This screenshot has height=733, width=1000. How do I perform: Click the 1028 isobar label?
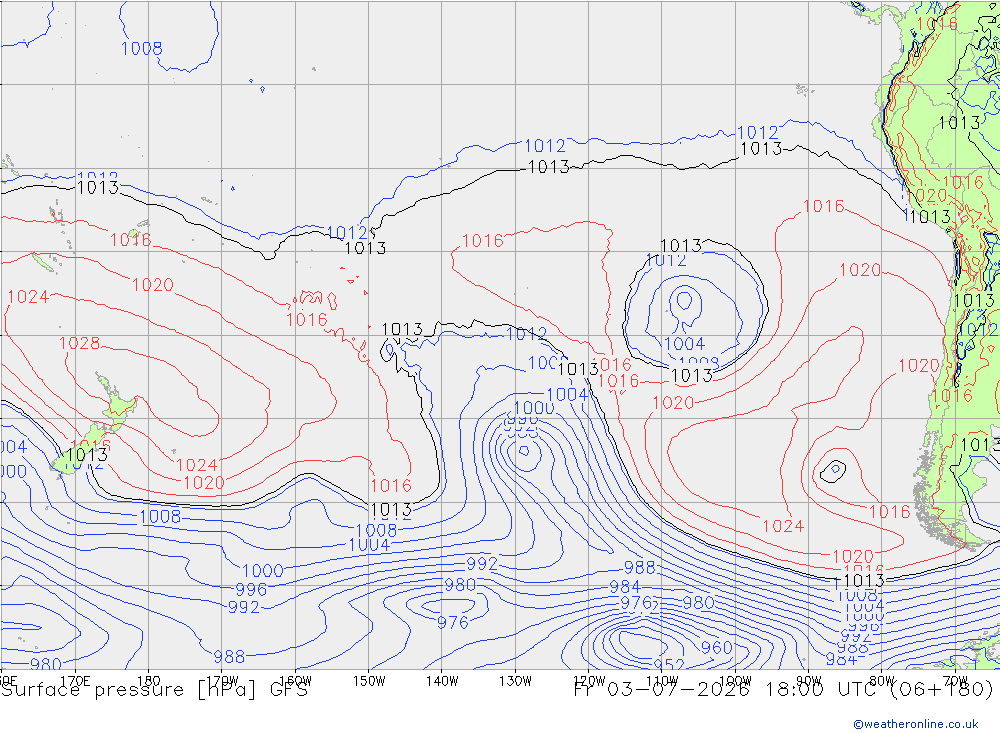(80, 343)
